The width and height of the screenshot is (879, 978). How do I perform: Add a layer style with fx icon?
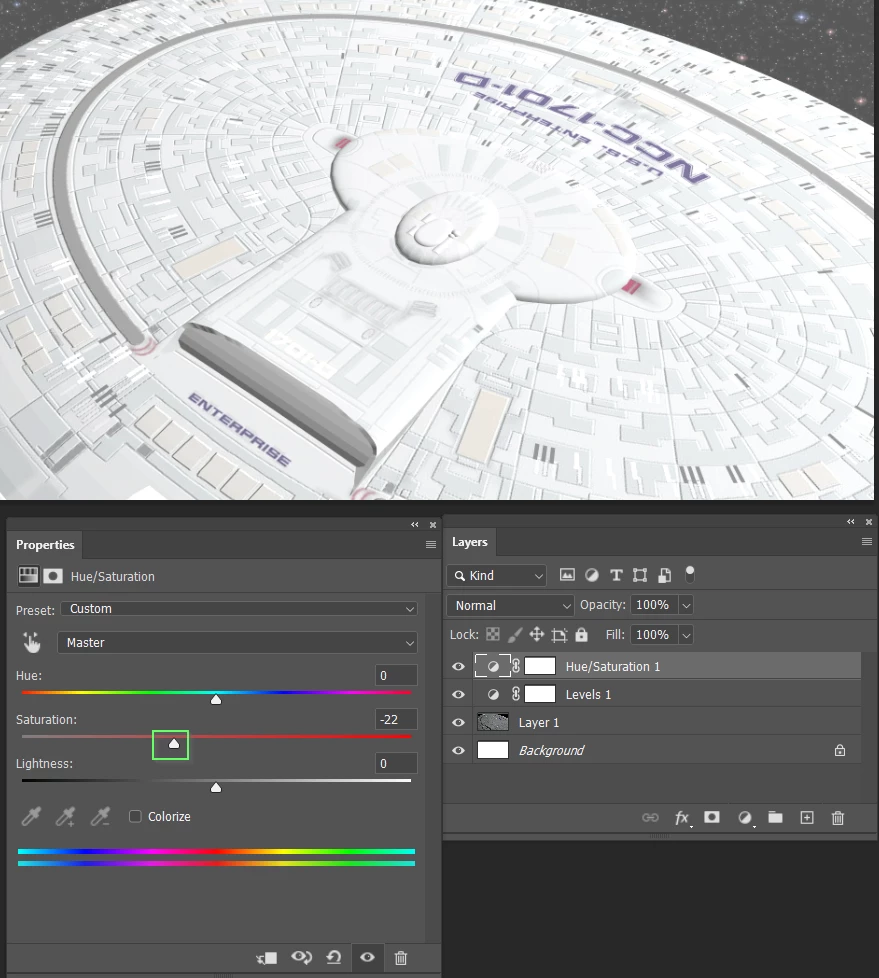pos(682,818)
